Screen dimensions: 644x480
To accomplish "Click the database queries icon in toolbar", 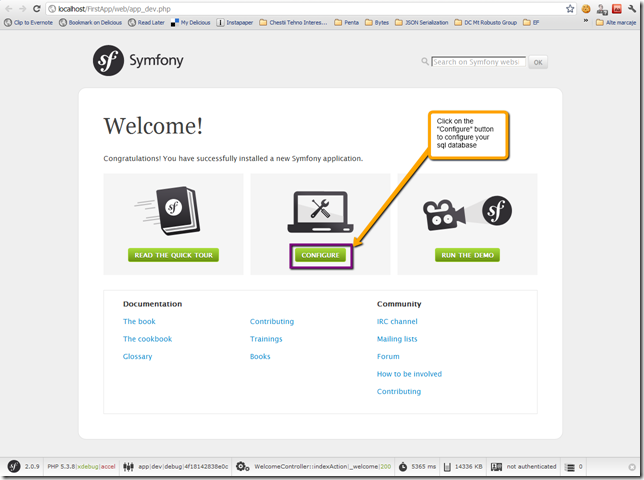I will click(569, 467).
